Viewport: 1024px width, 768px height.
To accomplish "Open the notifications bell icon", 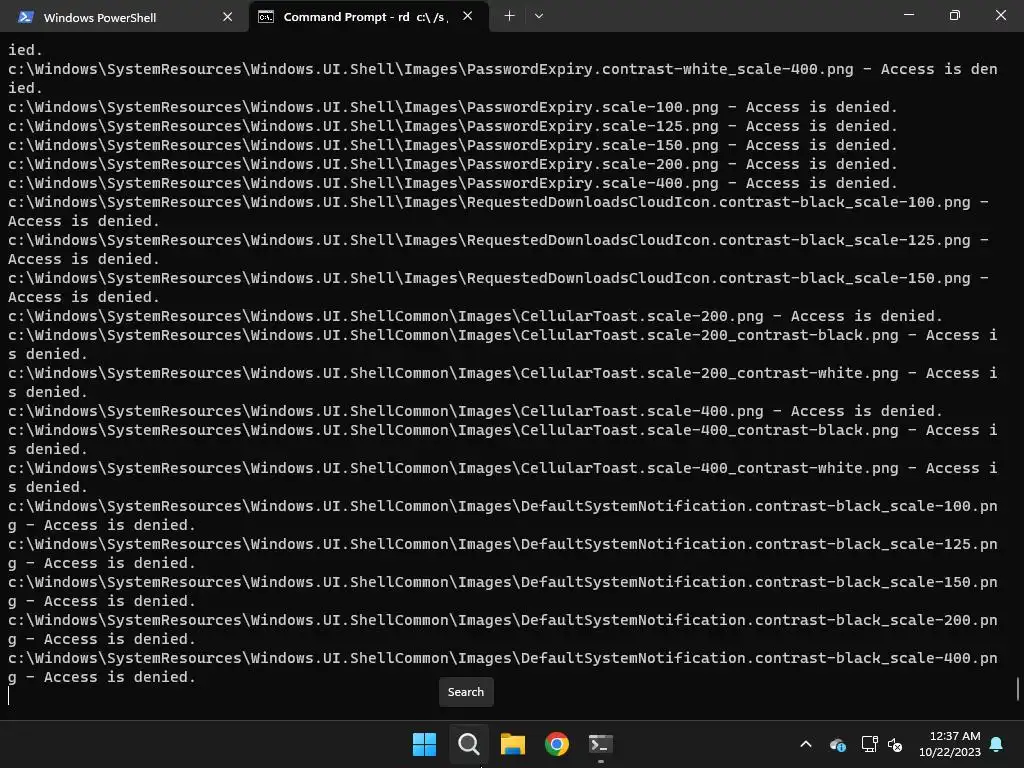I will 997,744.
